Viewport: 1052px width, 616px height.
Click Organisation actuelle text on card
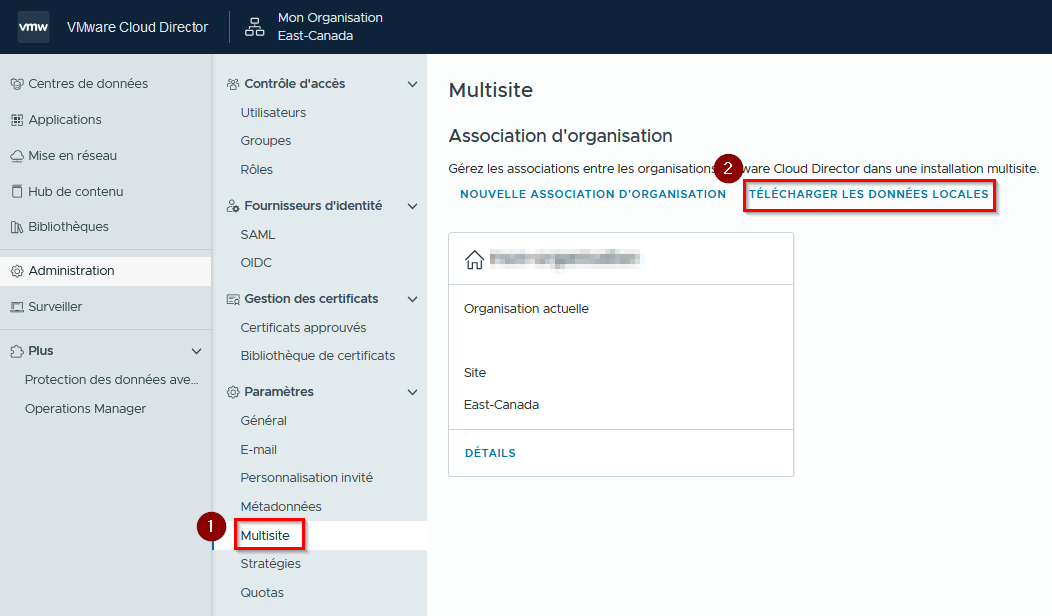(x=526, y=309)
